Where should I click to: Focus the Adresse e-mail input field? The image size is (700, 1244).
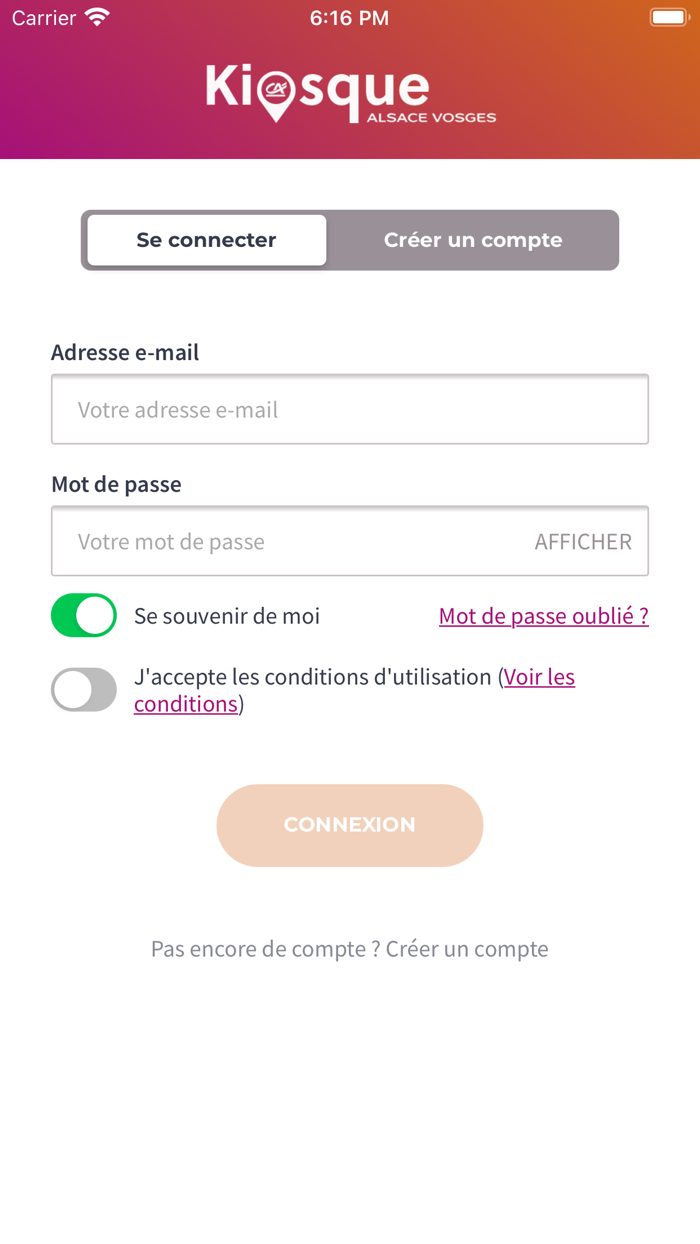tap(349, 410)
